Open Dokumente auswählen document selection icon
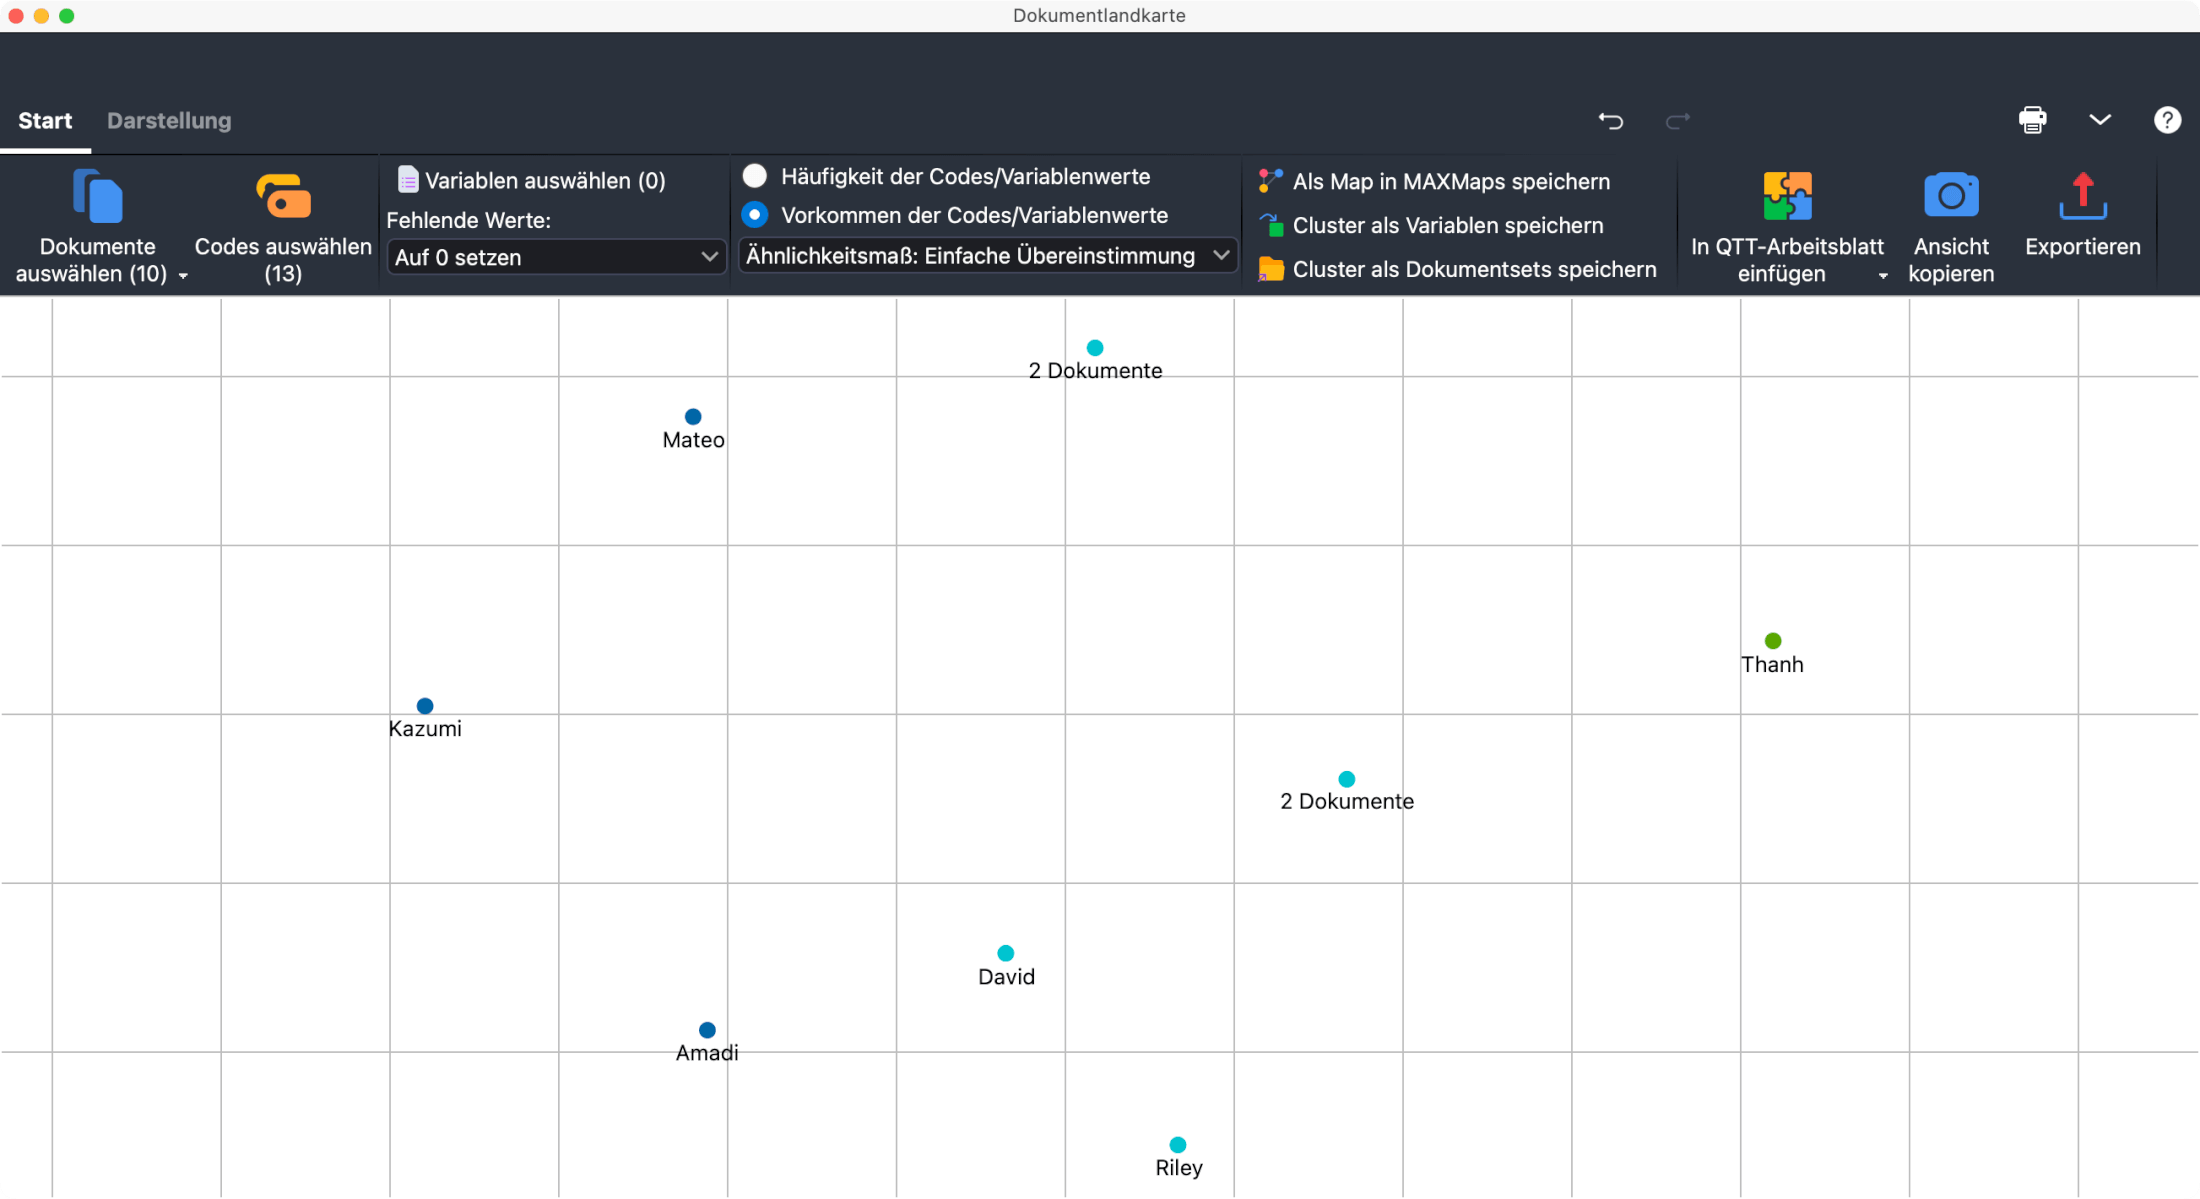This screenshot has width=2200, height=1199. coord(97,196)
